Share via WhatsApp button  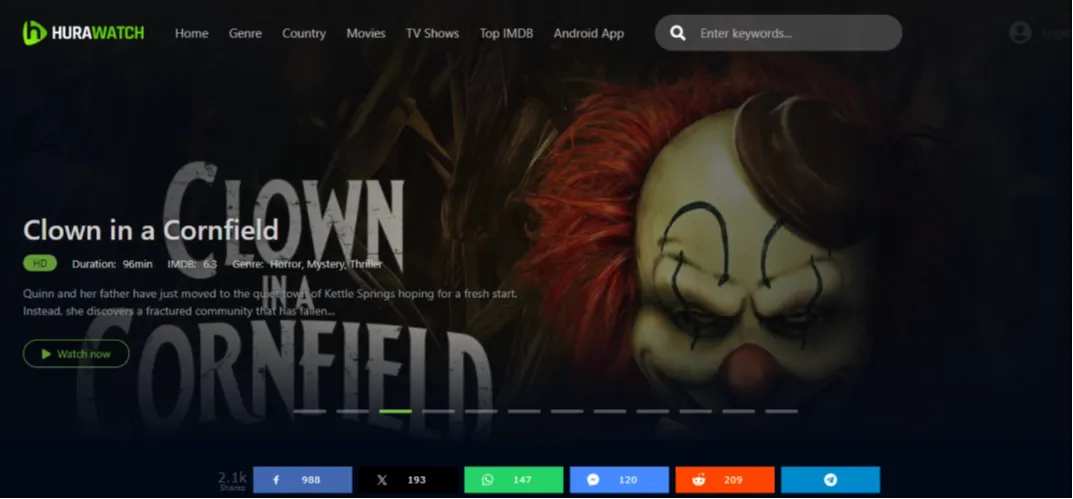click(511, 480)
